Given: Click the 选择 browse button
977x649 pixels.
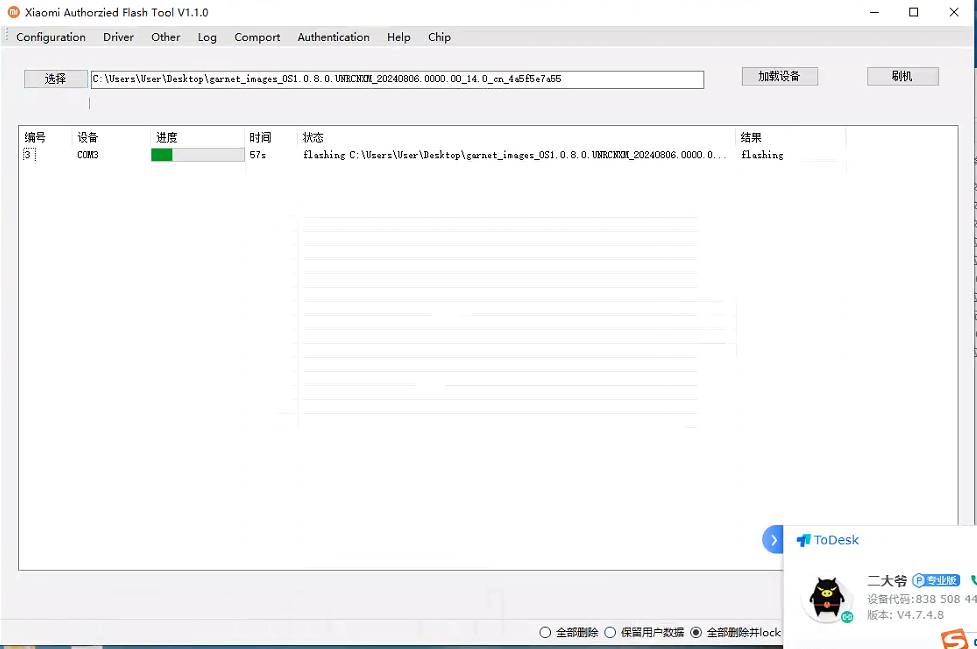Looking at the screenshot, I should [55, 79].
